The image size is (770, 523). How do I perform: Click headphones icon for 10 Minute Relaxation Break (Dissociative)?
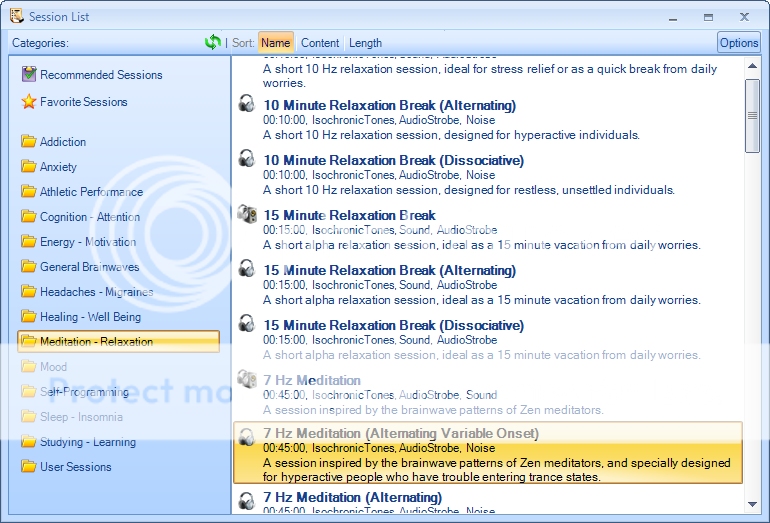247,159
